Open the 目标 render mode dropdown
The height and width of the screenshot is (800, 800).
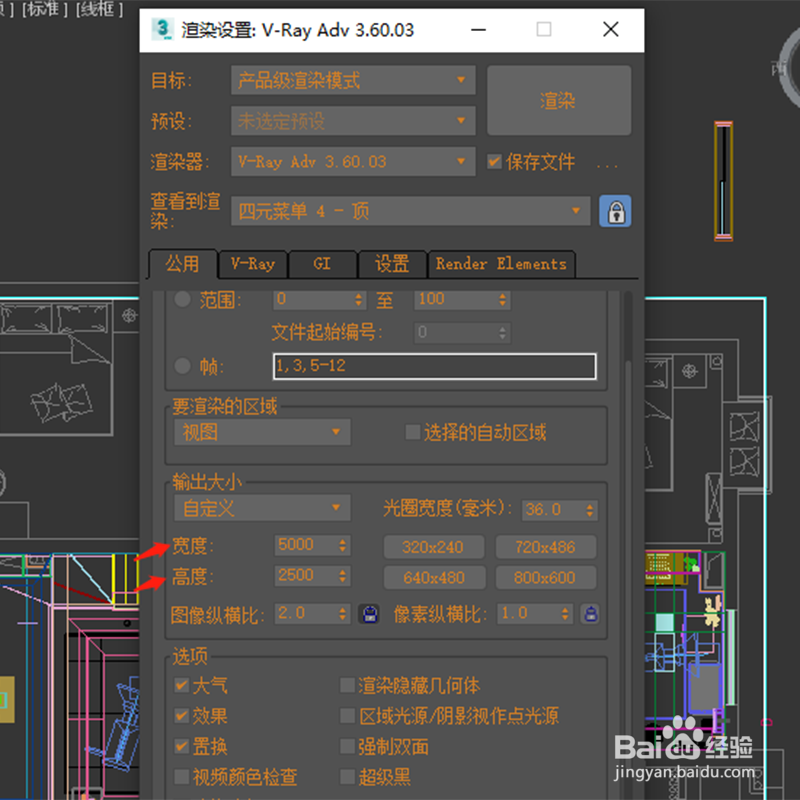coord(353,80)
